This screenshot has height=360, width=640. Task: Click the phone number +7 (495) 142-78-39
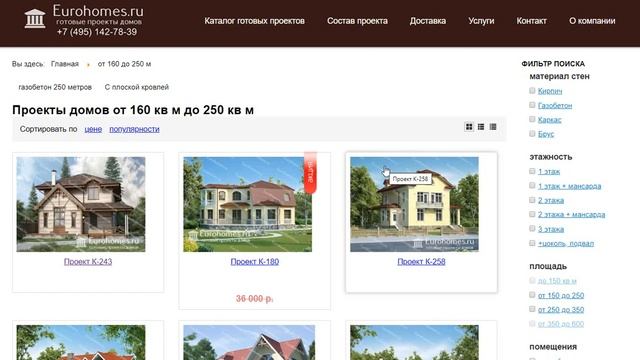pos(97,32)
